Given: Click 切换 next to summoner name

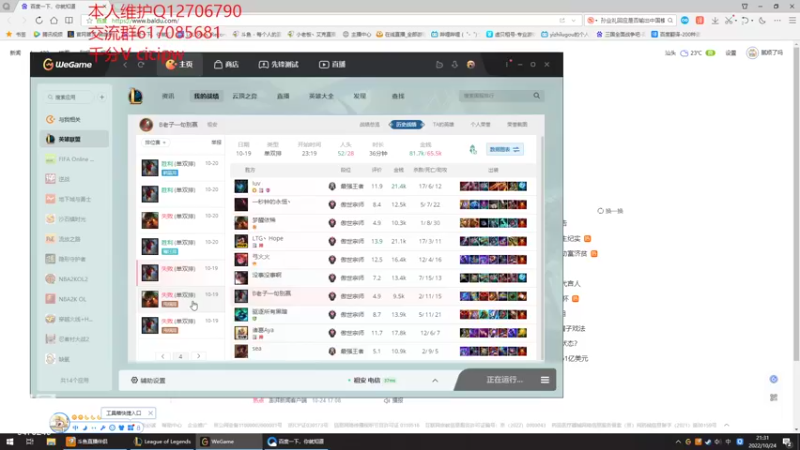Looking at the screenshot, I should [212, 124].
